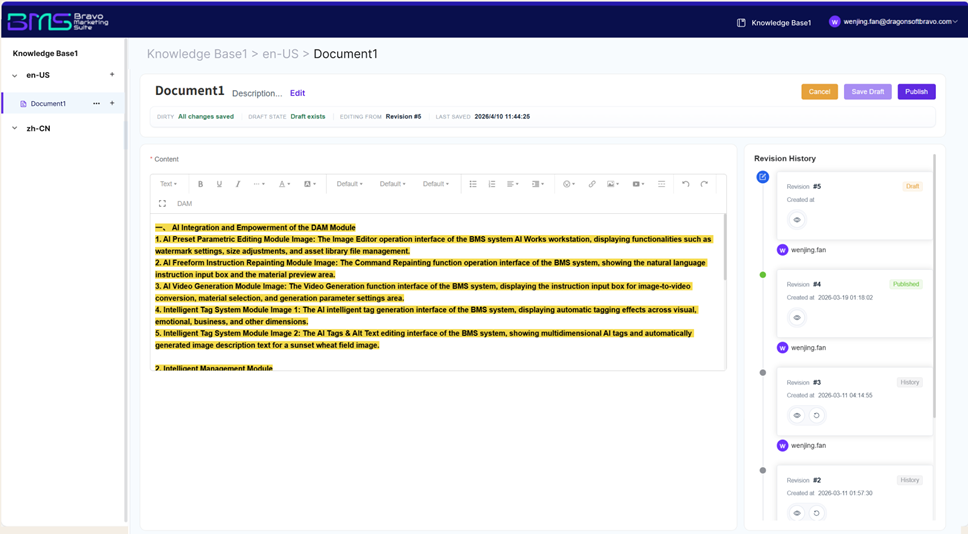The image size is (968, 534).
Task: Expand the zh-CN tree folder
Action: [x=15, y=128]
